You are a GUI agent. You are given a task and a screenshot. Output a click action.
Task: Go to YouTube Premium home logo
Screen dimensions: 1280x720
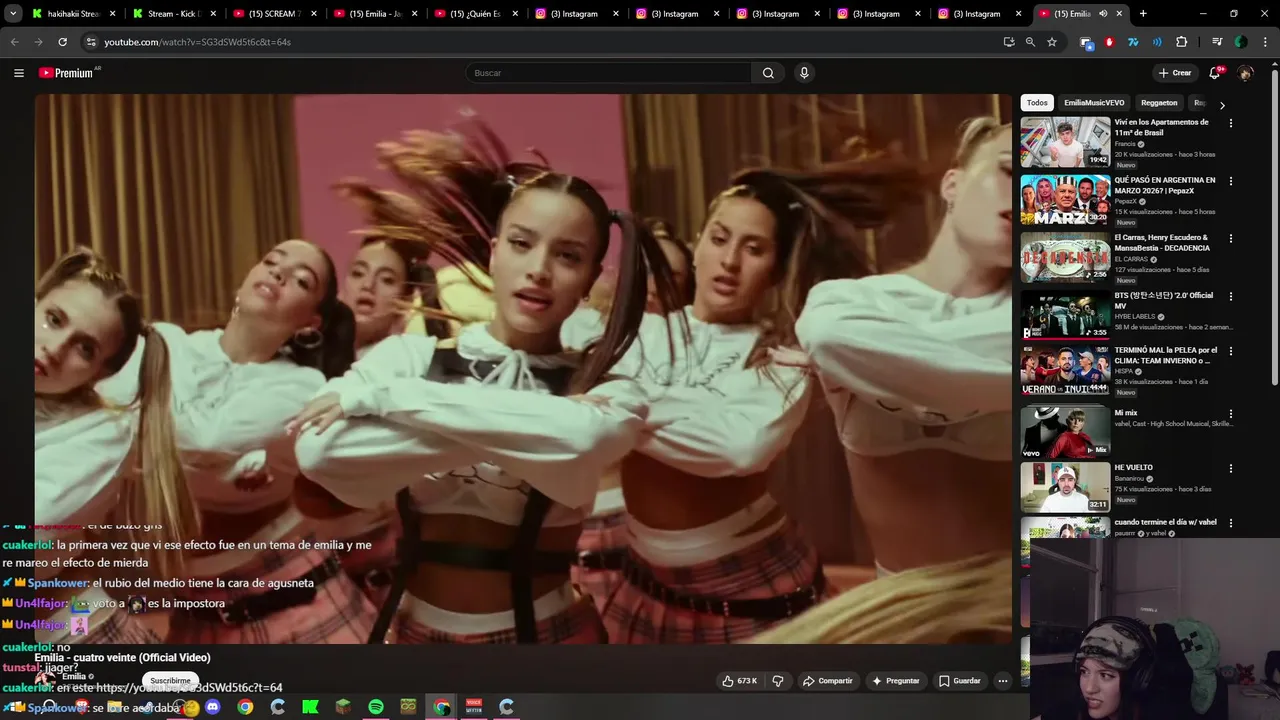pos(66,73)
